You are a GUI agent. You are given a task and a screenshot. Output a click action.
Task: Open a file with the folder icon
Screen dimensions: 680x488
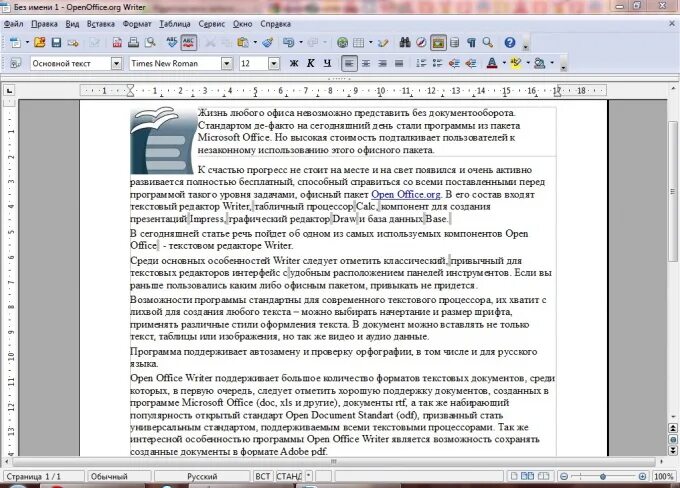[x=39, y=43]
